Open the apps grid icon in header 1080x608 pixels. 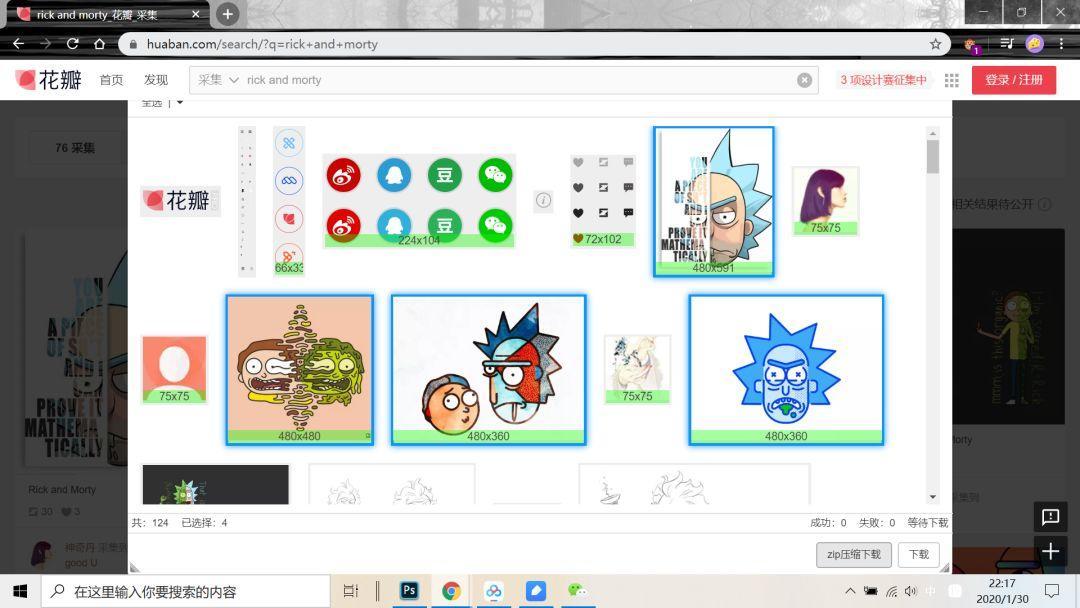tap(951, 80)
